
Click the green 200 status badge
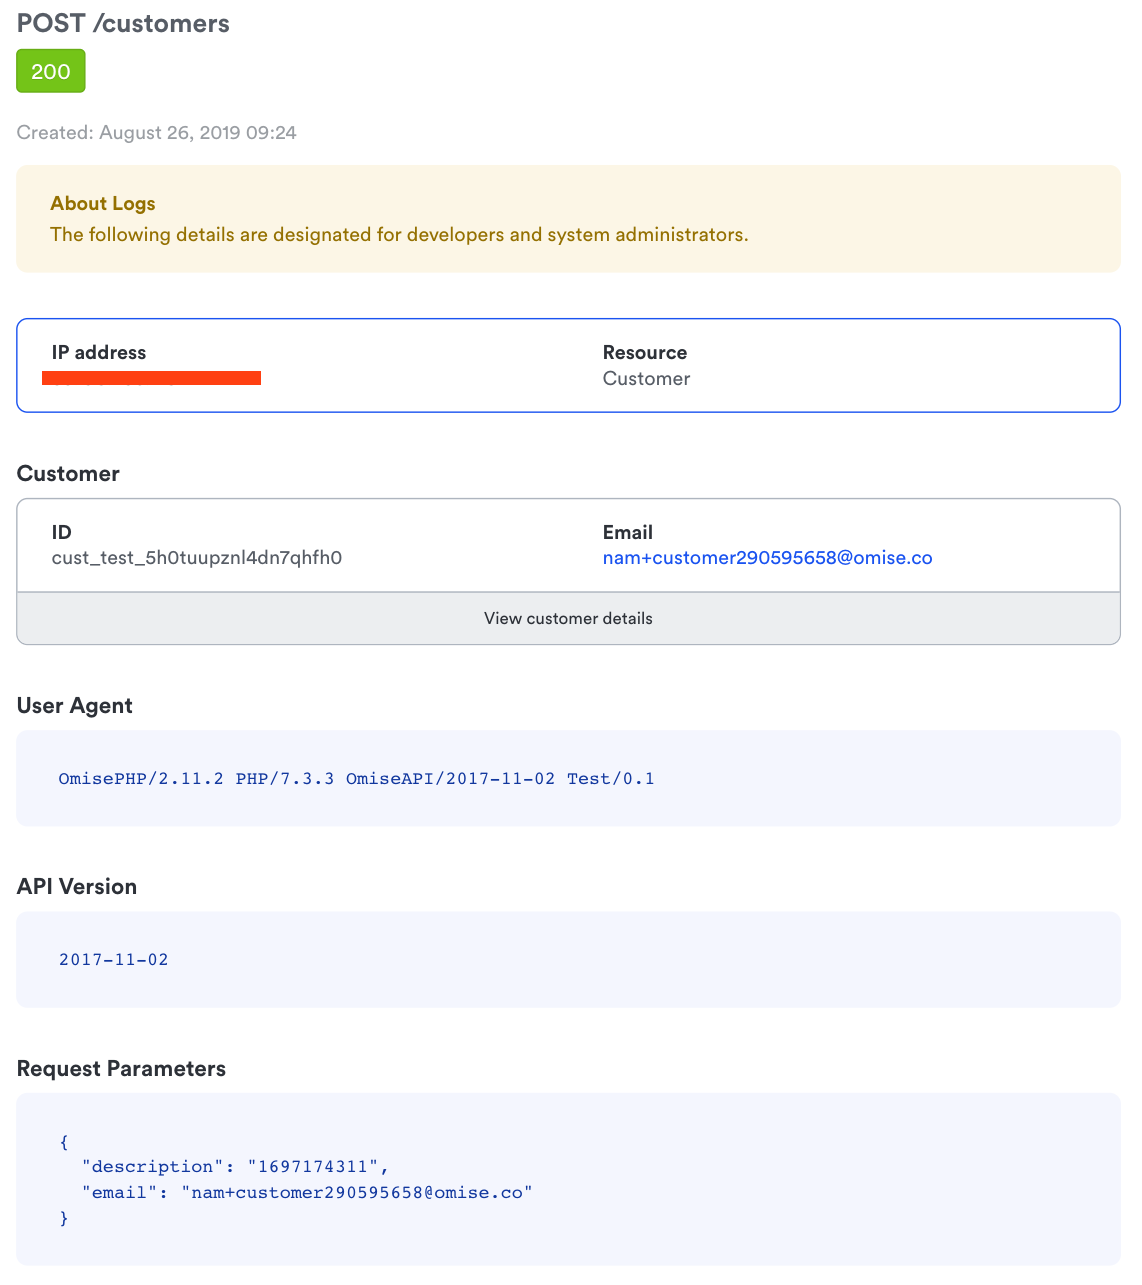pyautogui.click(x=51, y=72)
